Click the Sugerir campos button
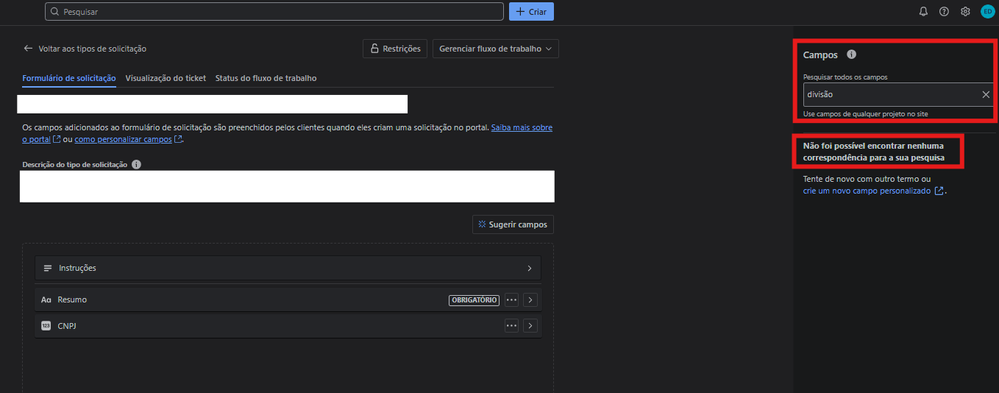 [x=513, y=225]
